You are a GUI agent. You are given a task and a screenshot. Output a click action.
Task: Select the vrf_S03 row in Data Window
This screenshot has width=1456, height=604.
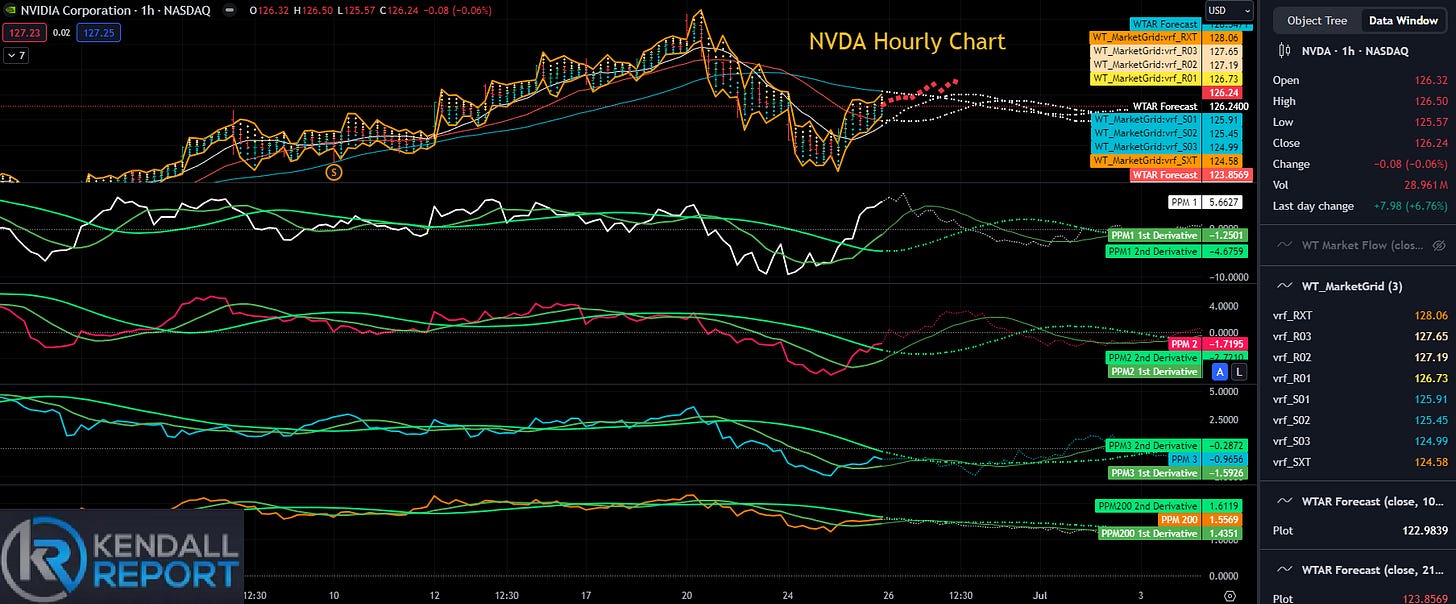point(1362,441)
